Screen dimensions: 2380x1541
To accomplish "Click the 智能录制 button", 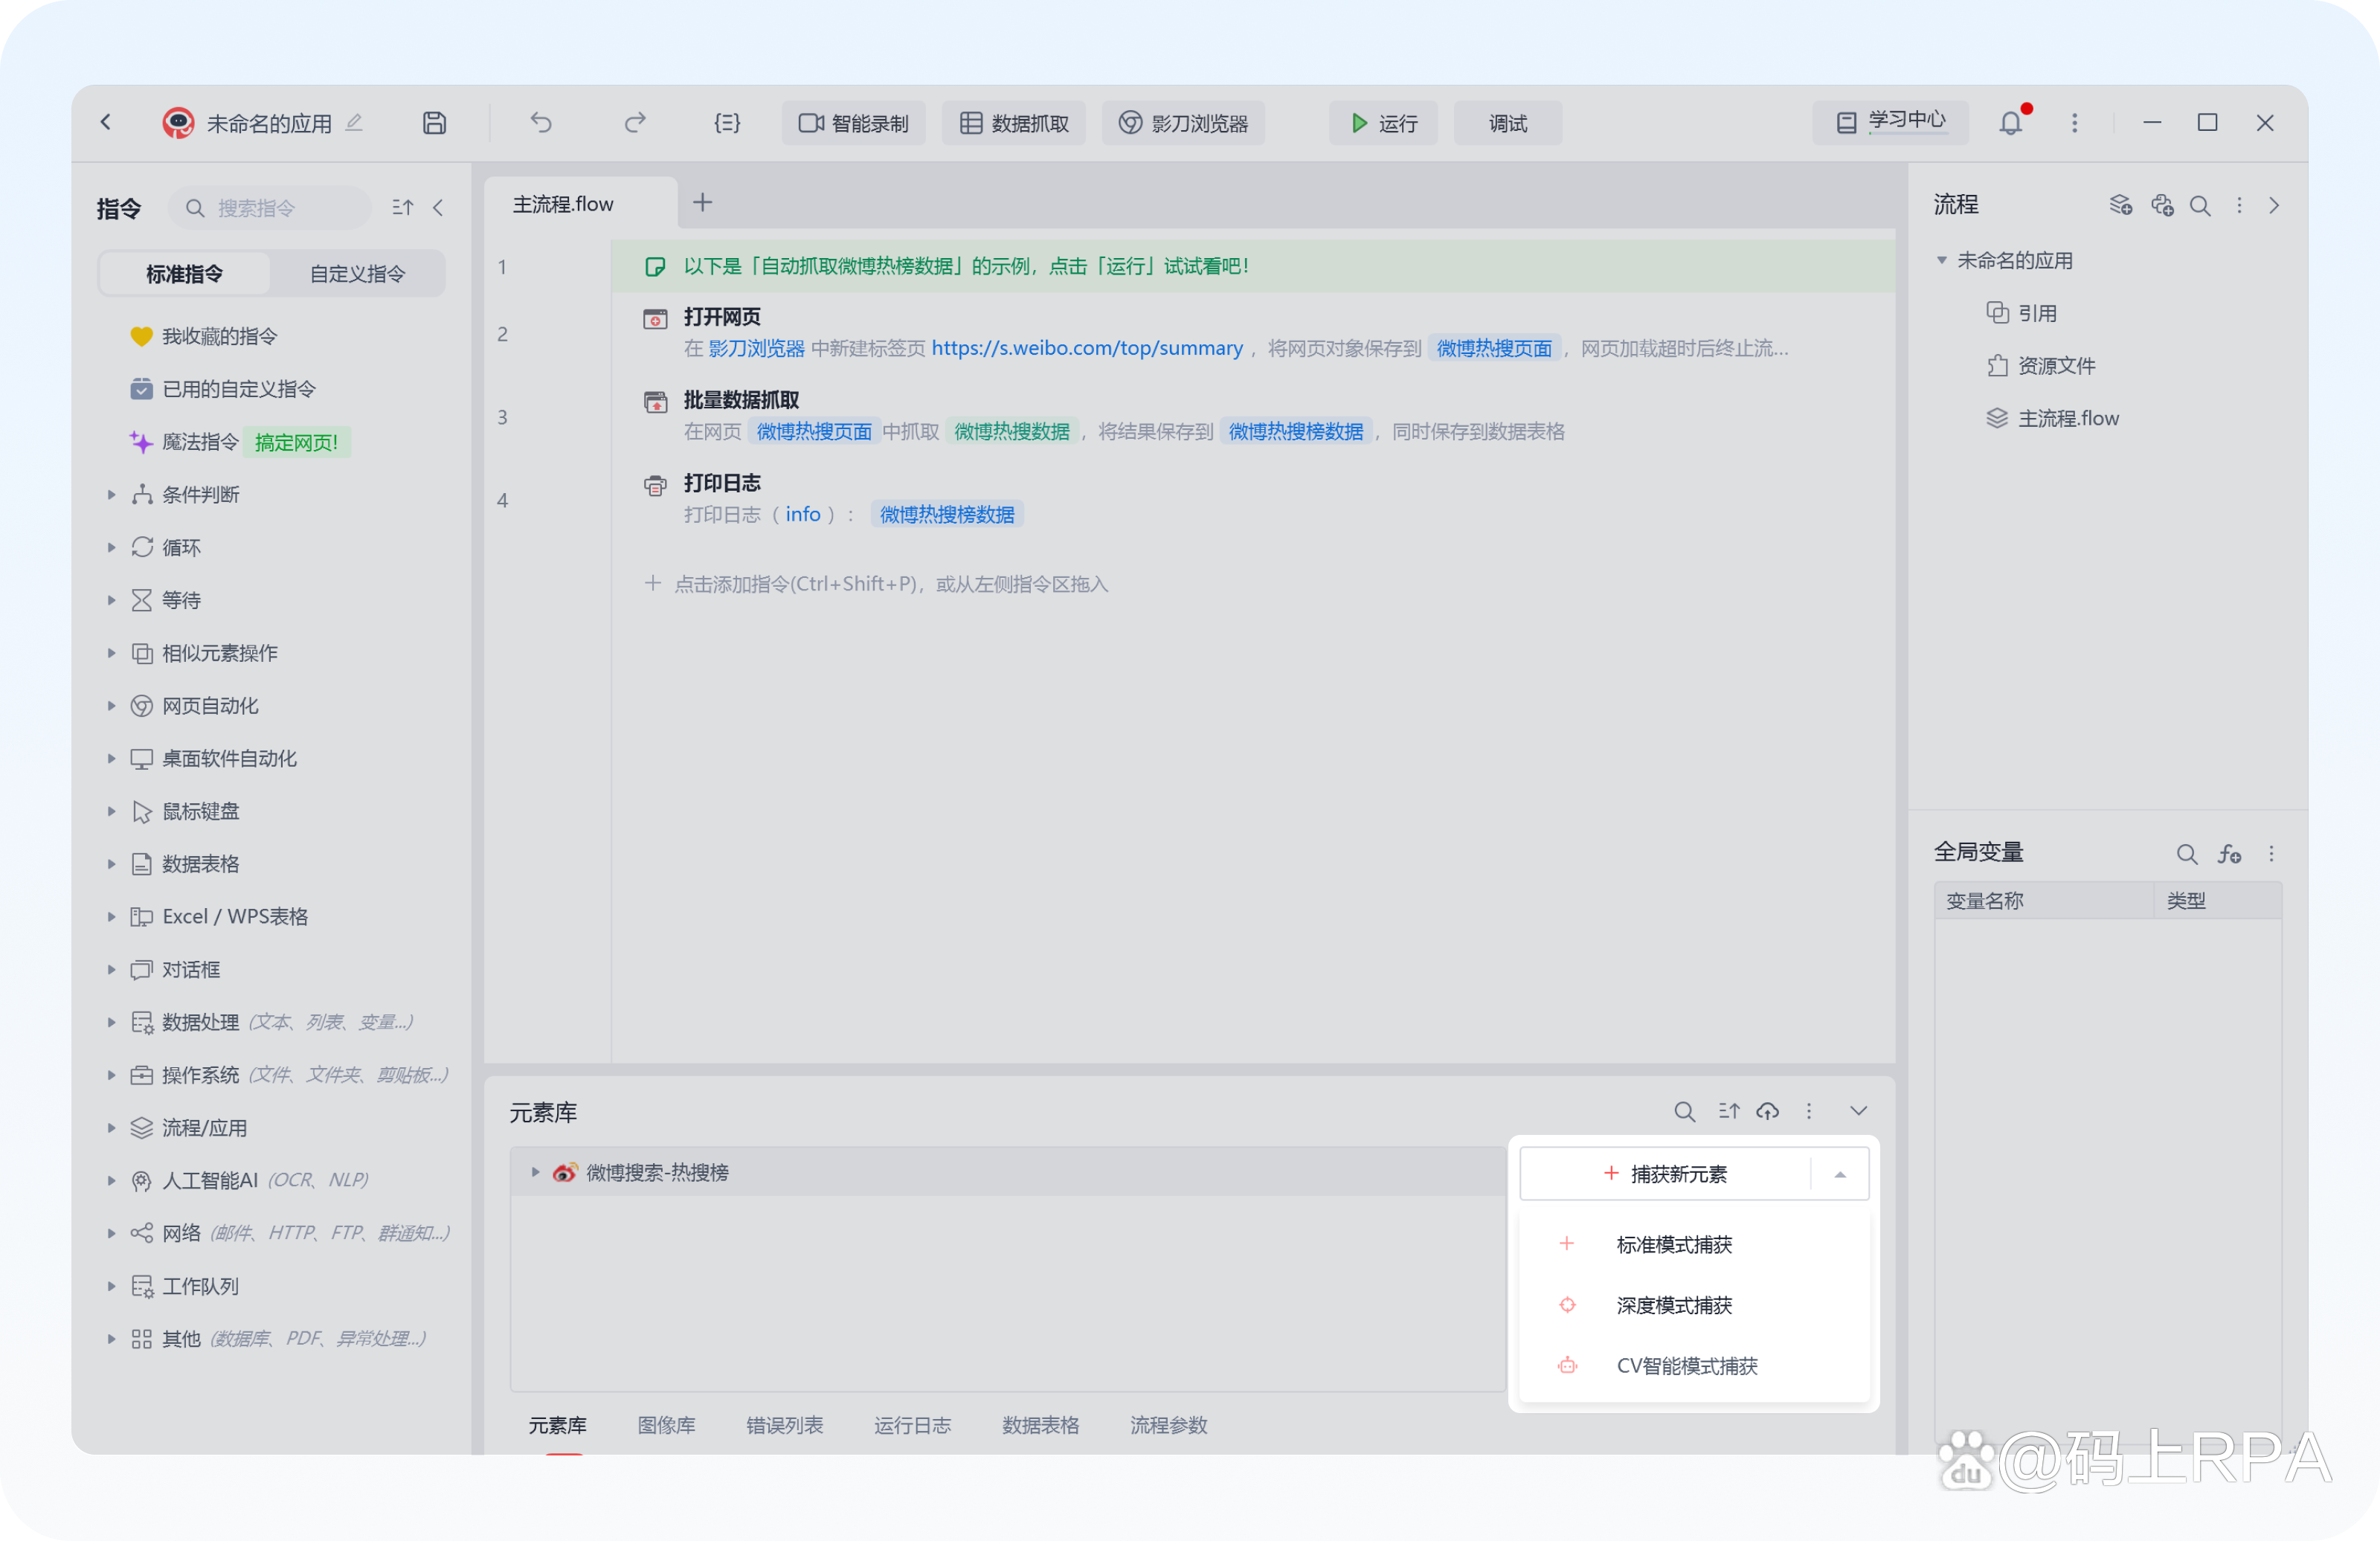I will (853, 123).
